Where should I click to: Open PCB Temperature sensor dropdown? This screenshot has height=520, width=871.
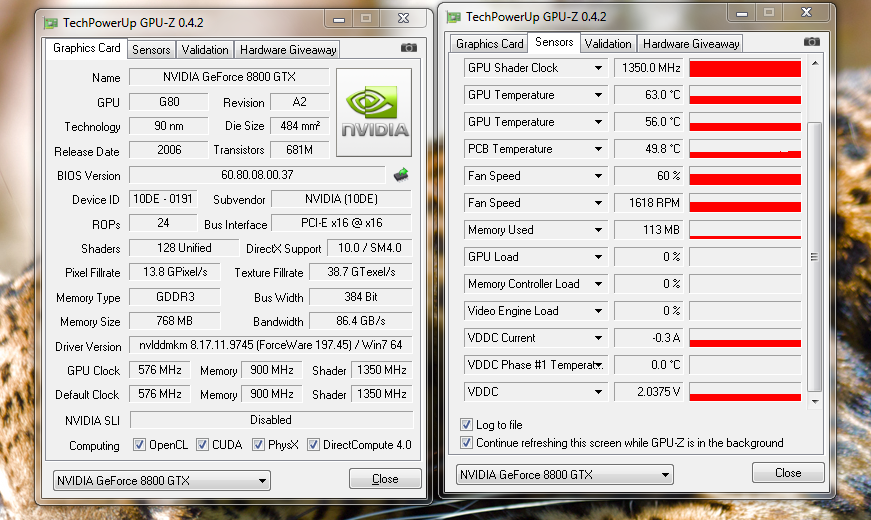[598, 149]
